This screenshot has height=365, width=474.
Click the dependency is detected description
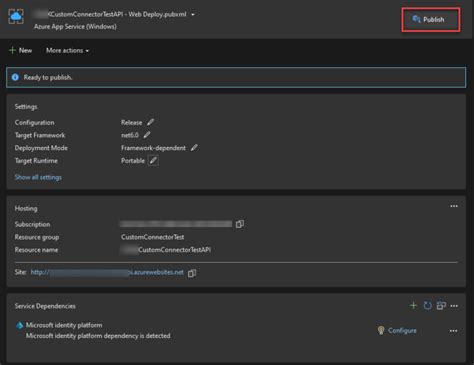coord(98,336)
